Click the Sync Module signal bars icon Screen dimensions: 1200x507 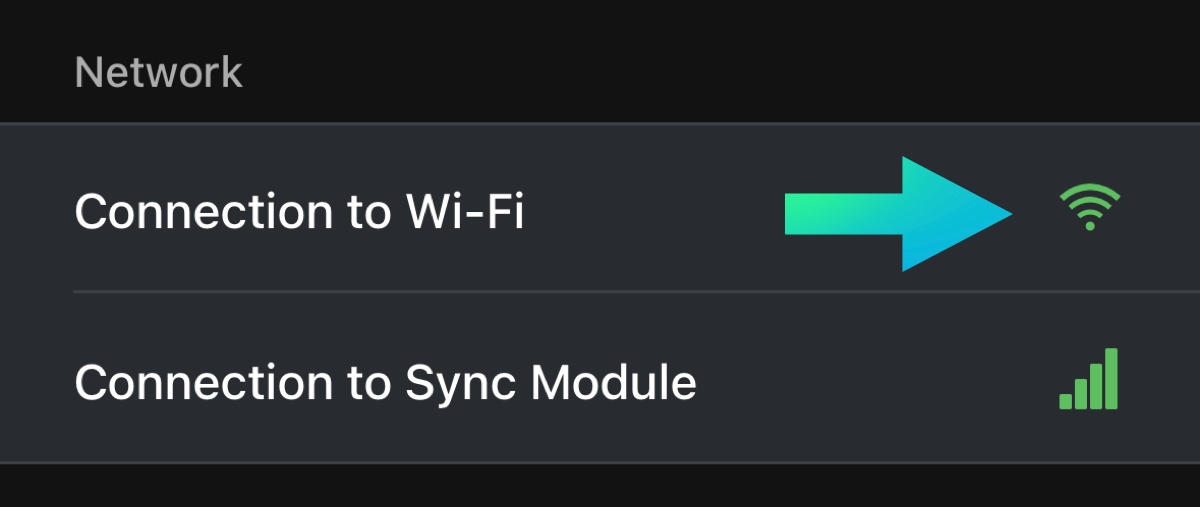[x=1088, y=380]
